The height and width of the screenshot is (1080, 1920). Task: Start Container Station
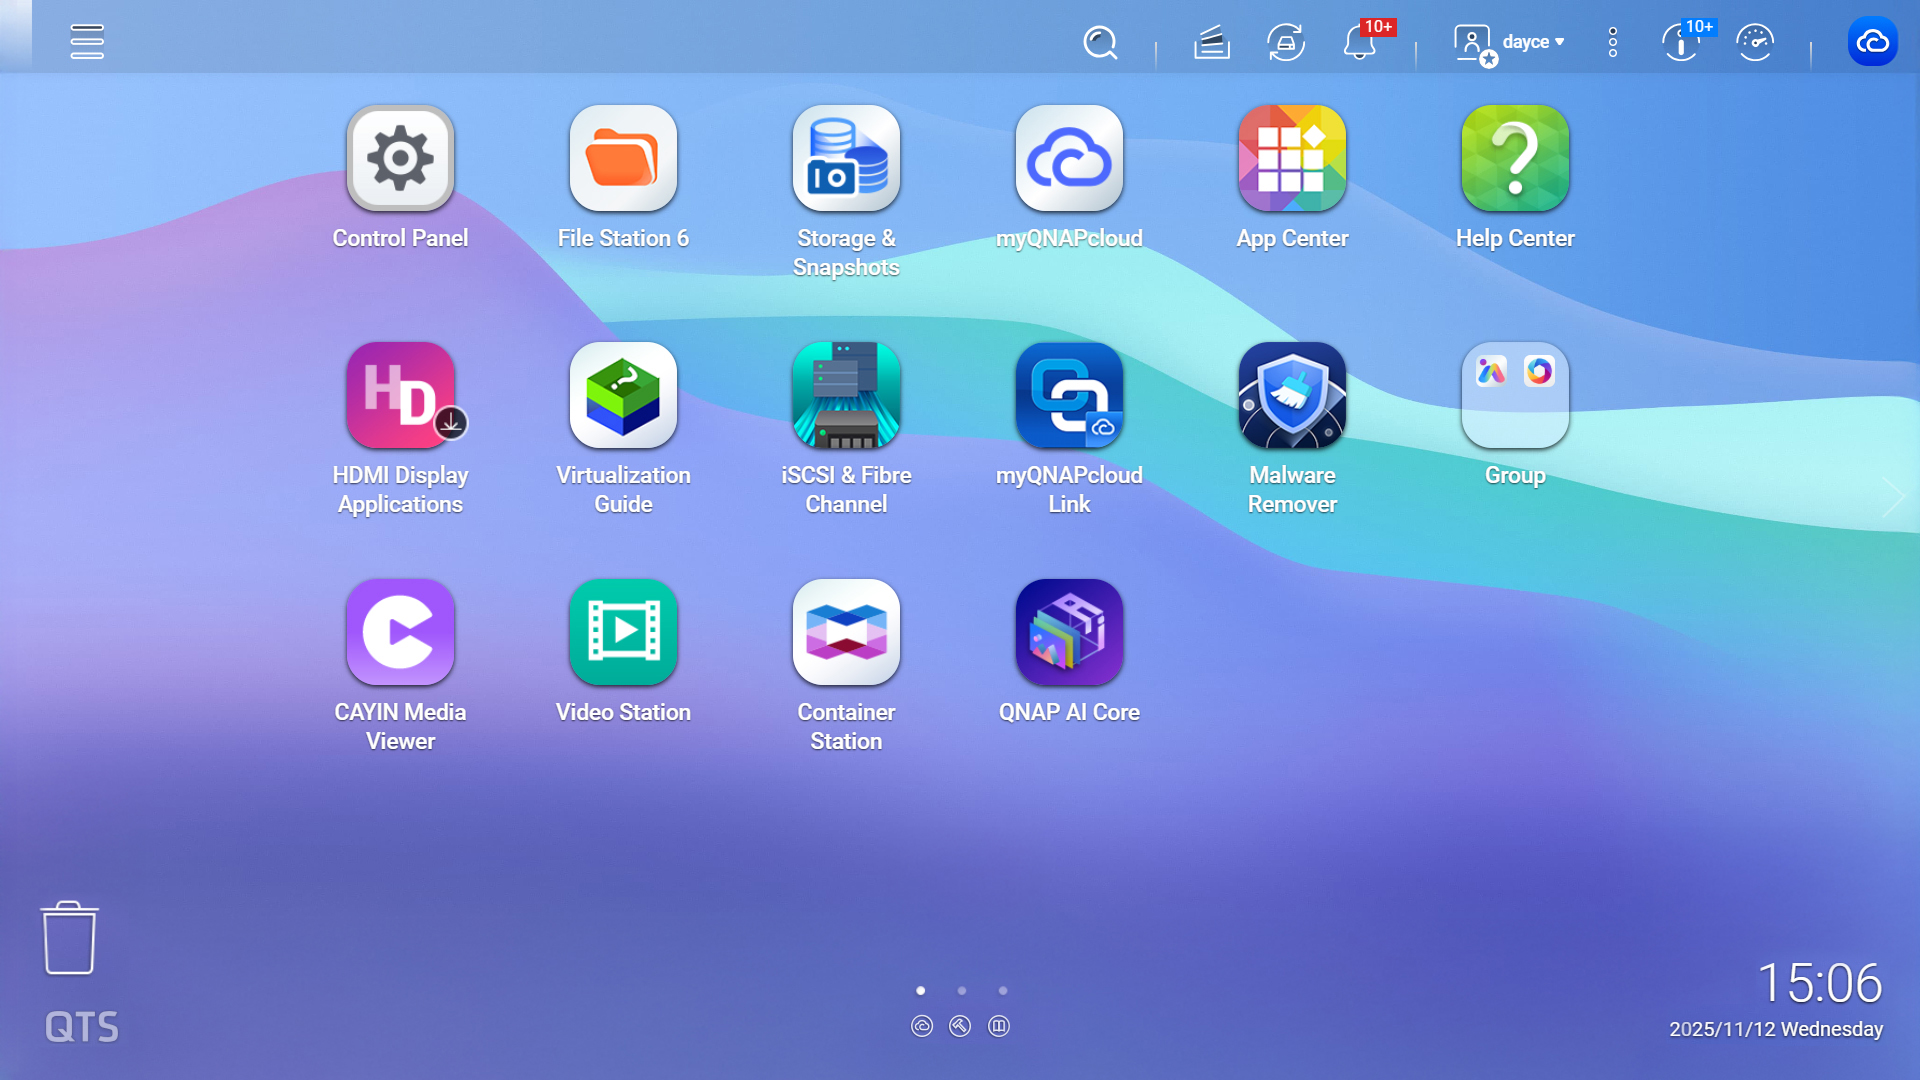click(846, 632)
